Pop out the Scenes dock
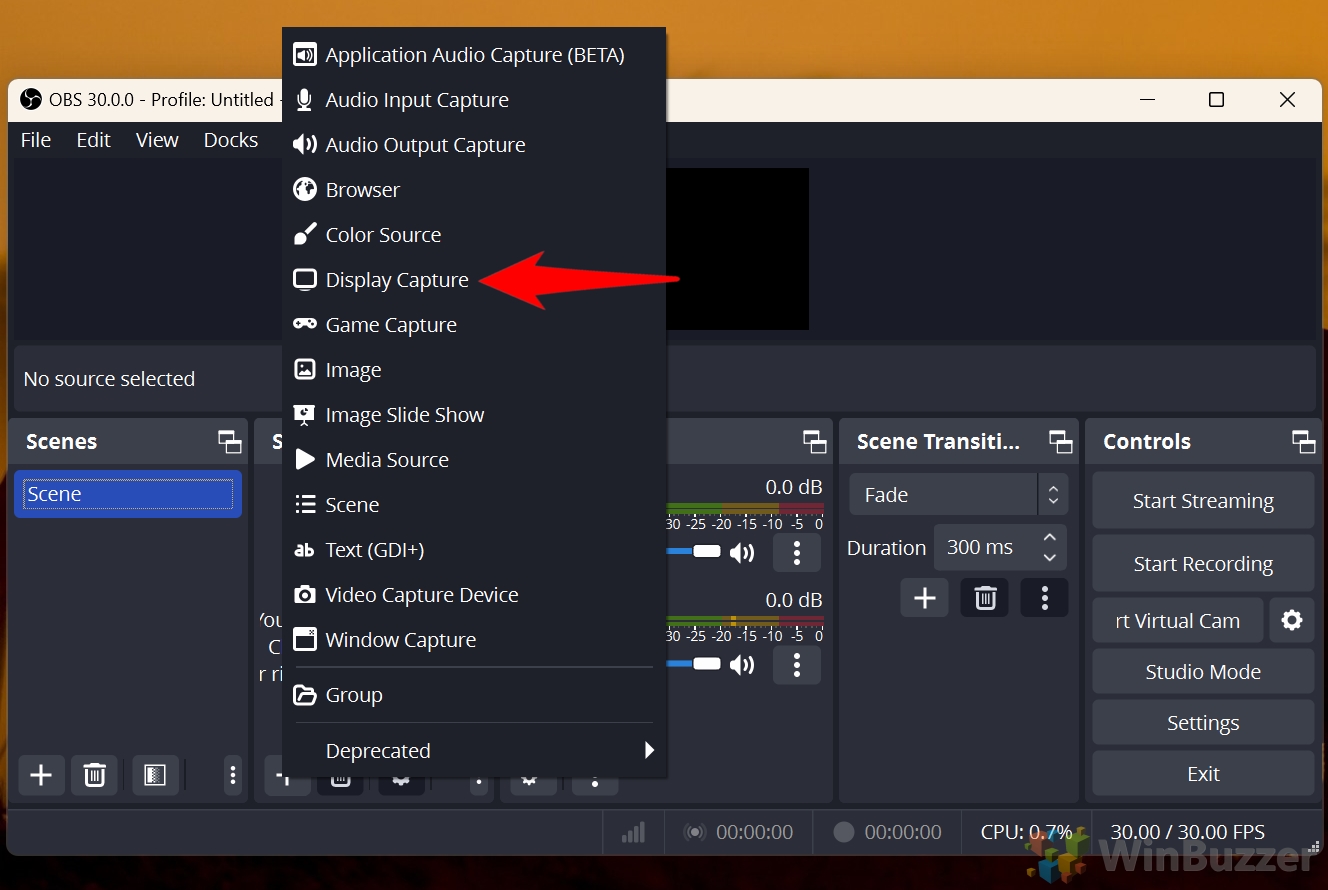This screenshot has height=890, width=1328. [230, 442]
